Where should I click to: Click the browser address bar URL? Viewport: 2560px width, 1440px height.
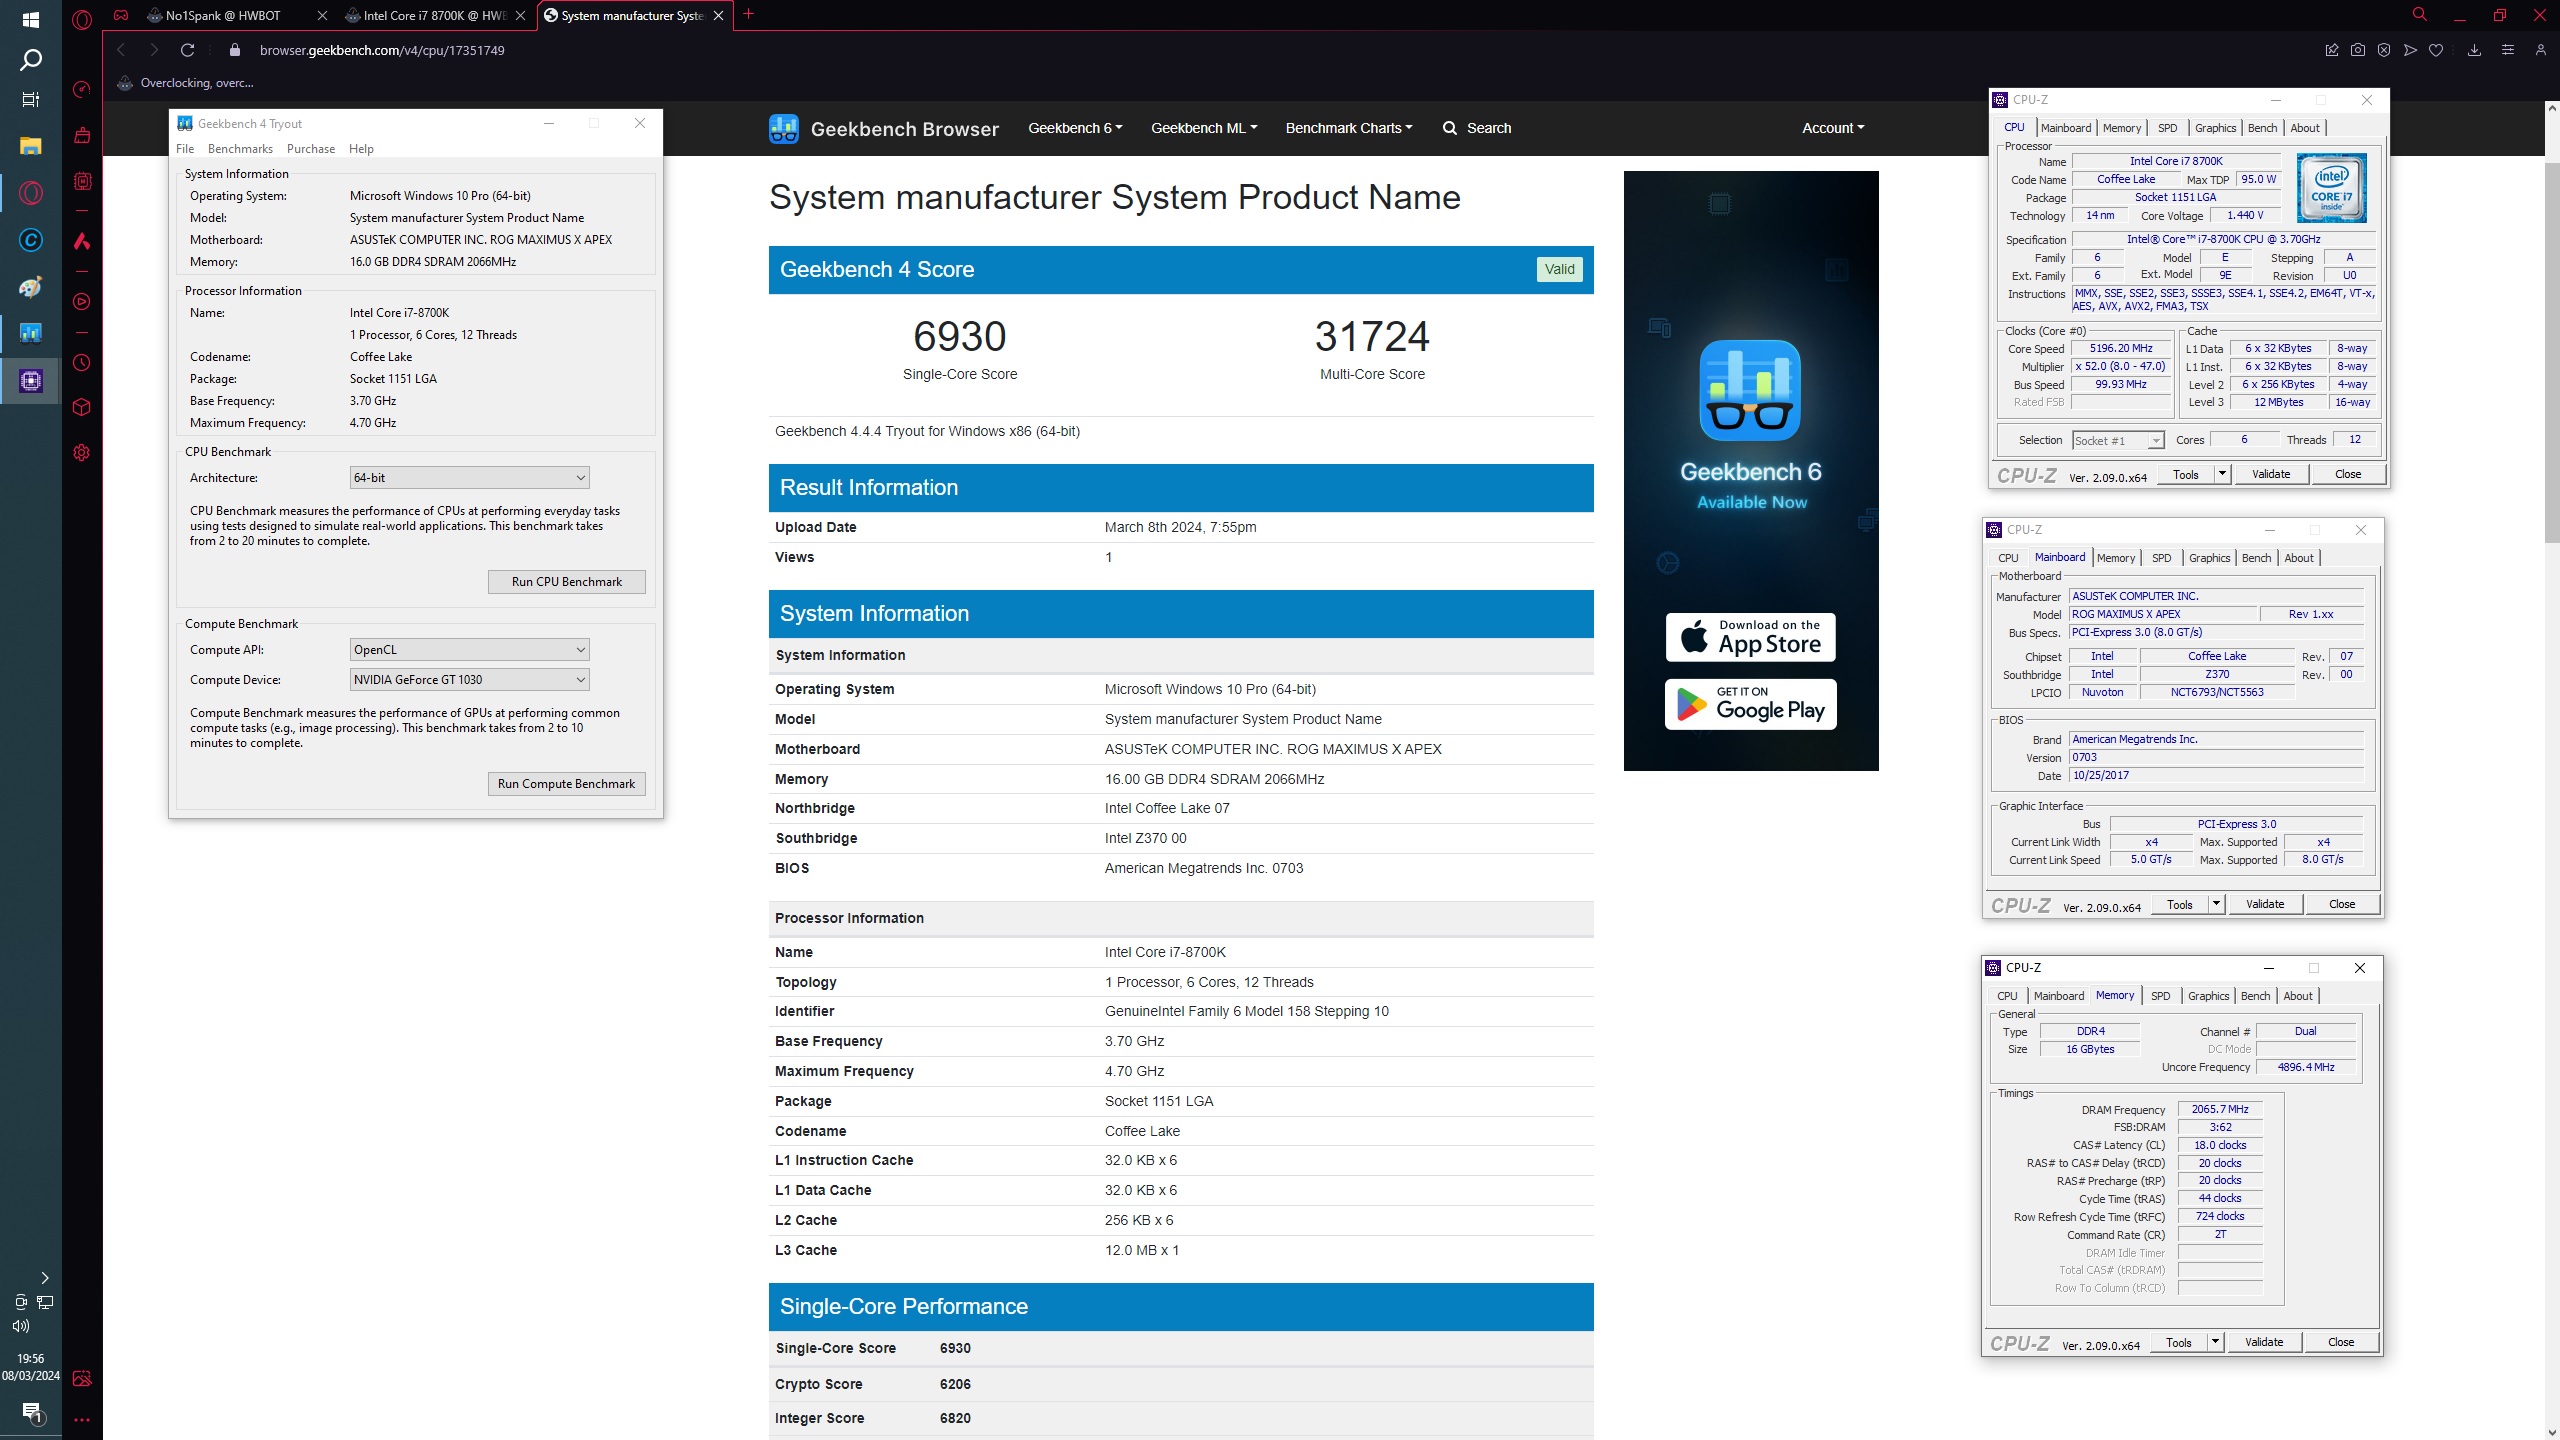pyautogui.click(x=382, y=50)
